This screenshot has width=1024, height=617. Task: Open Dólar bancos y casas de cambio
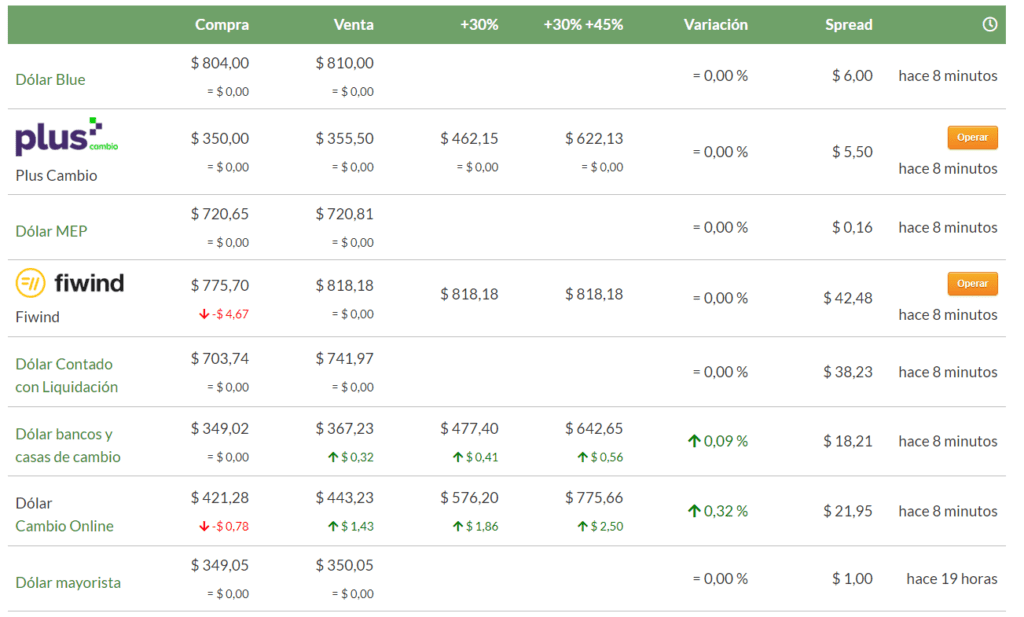pos(67,445)
